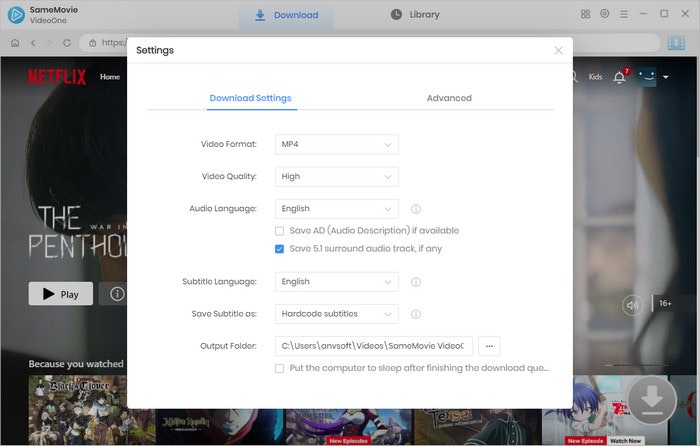This screenshot has width=700, height=446.
Task: Browse output folder with ellipsis button
Action: [x=489, y=346]
